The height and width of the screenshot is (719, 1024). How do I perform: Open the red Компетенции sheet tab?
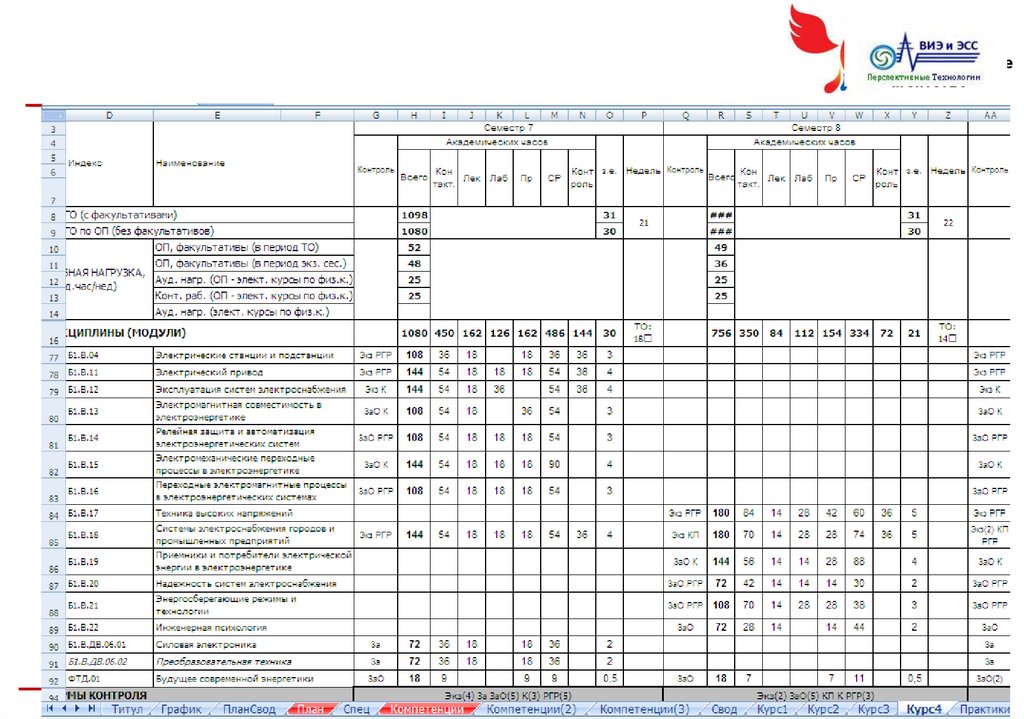click(x=426, y=709)
